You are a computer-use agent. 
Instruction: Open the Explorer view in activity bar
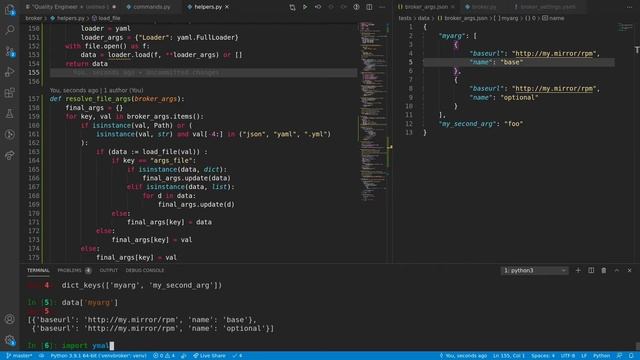[10, 9]
